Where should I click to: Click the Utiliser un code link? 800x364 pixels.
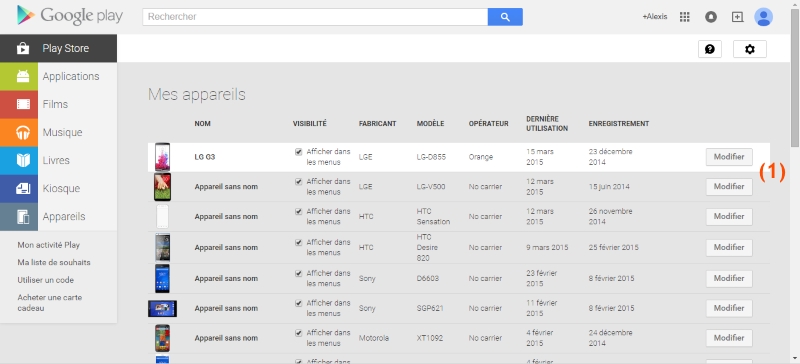45,280
